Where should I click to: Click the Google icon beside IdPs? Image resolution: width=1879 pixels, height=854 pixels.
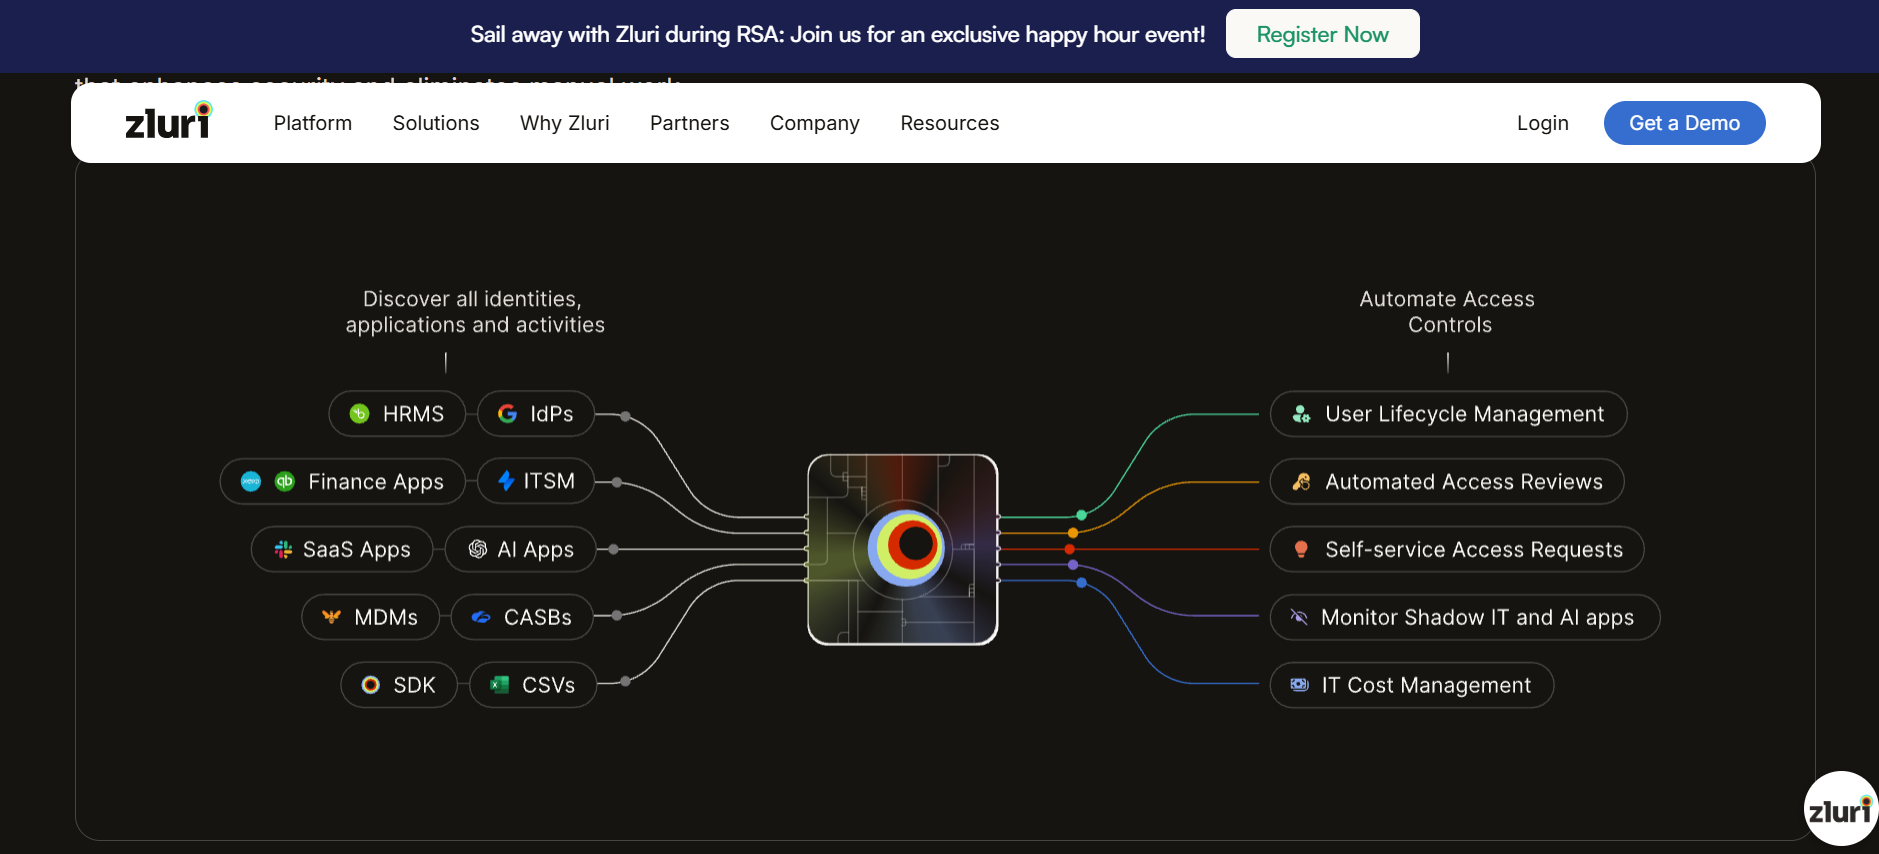click(508, 414)
